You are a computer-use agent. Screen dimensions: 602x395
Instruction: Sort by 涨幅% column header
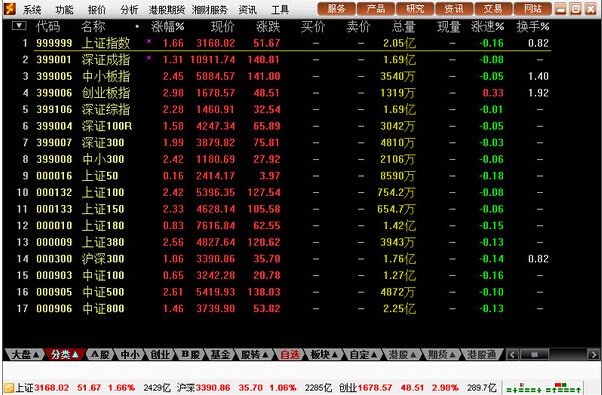(167, 26)
